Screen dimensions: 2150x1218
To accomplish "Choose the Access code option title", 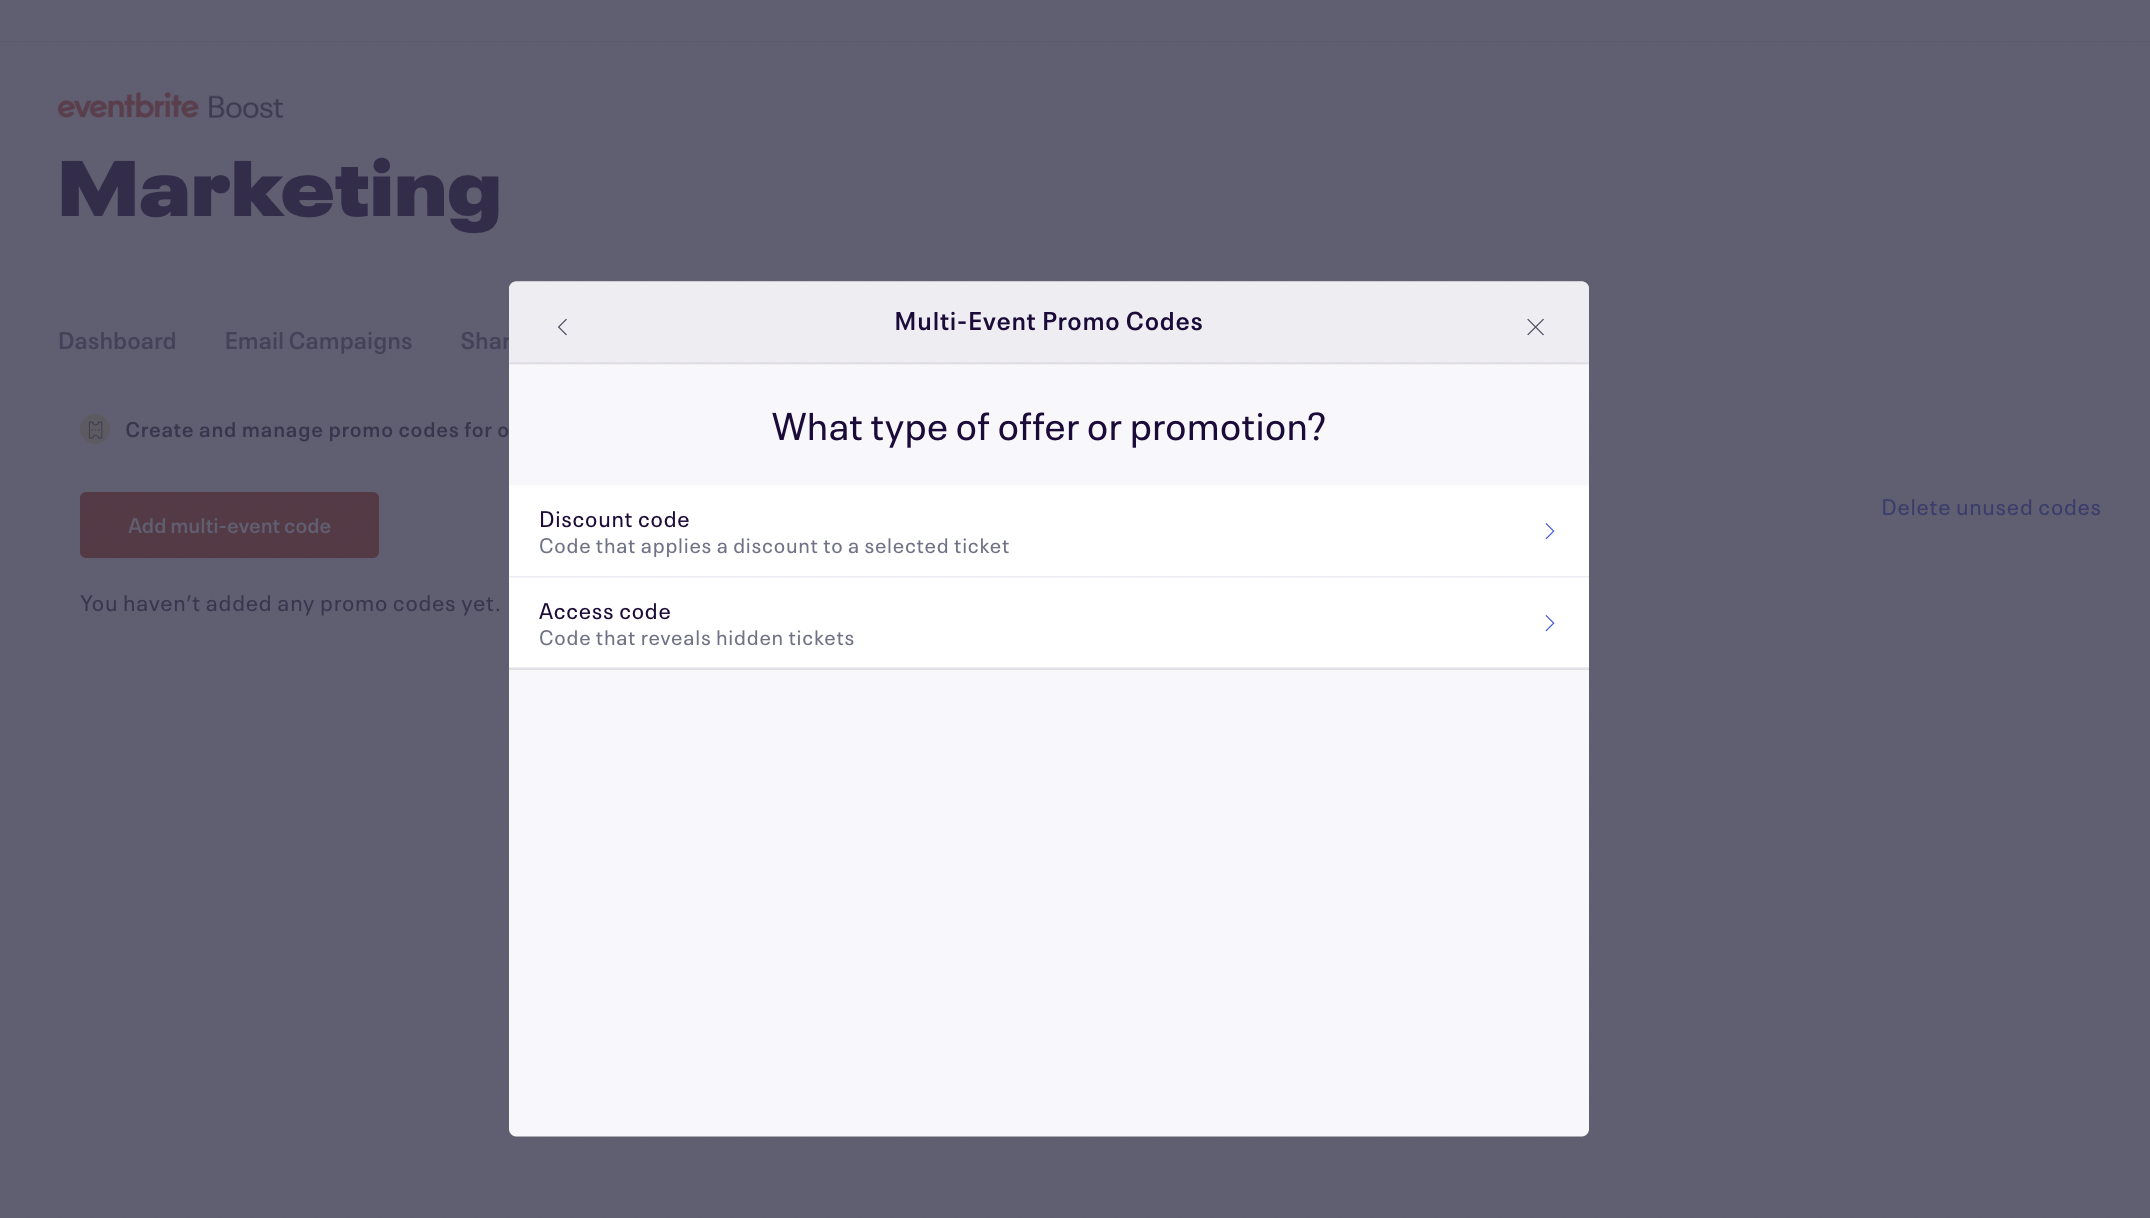I will [604, 611].
